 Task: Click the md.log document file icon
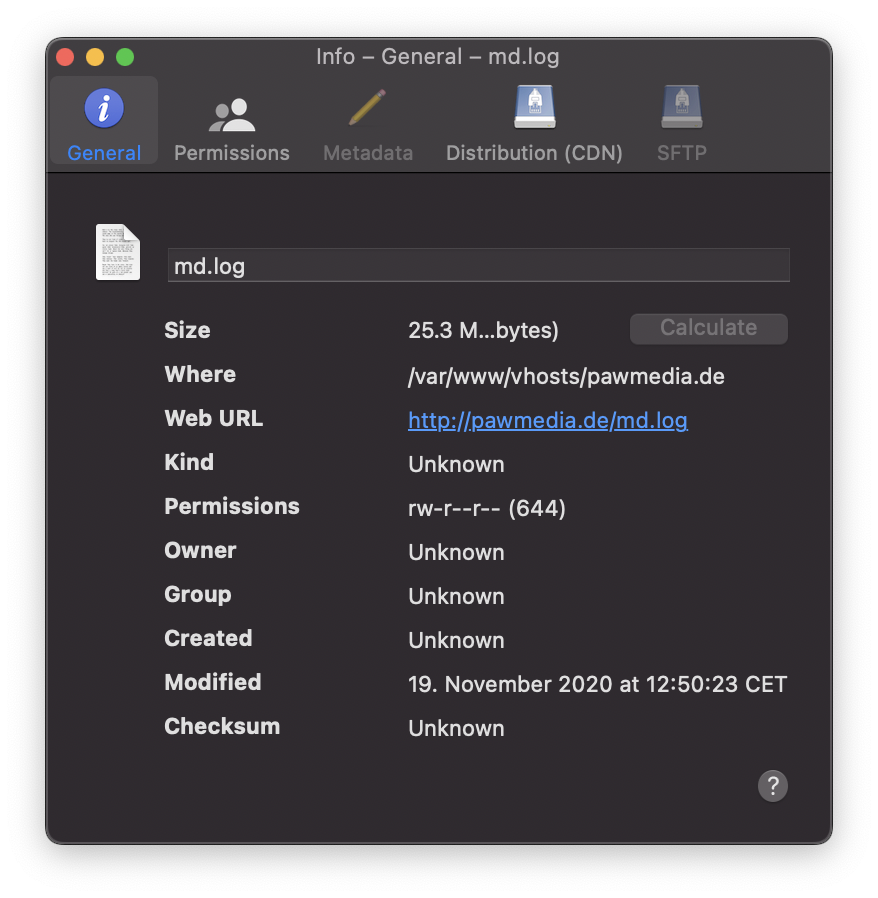117,252
